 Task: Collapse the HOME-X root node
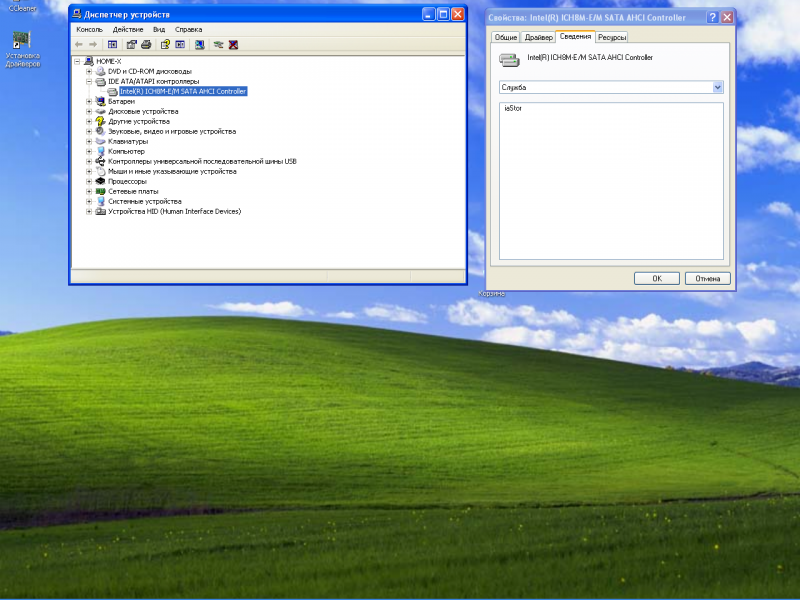[x=77, y=61]
